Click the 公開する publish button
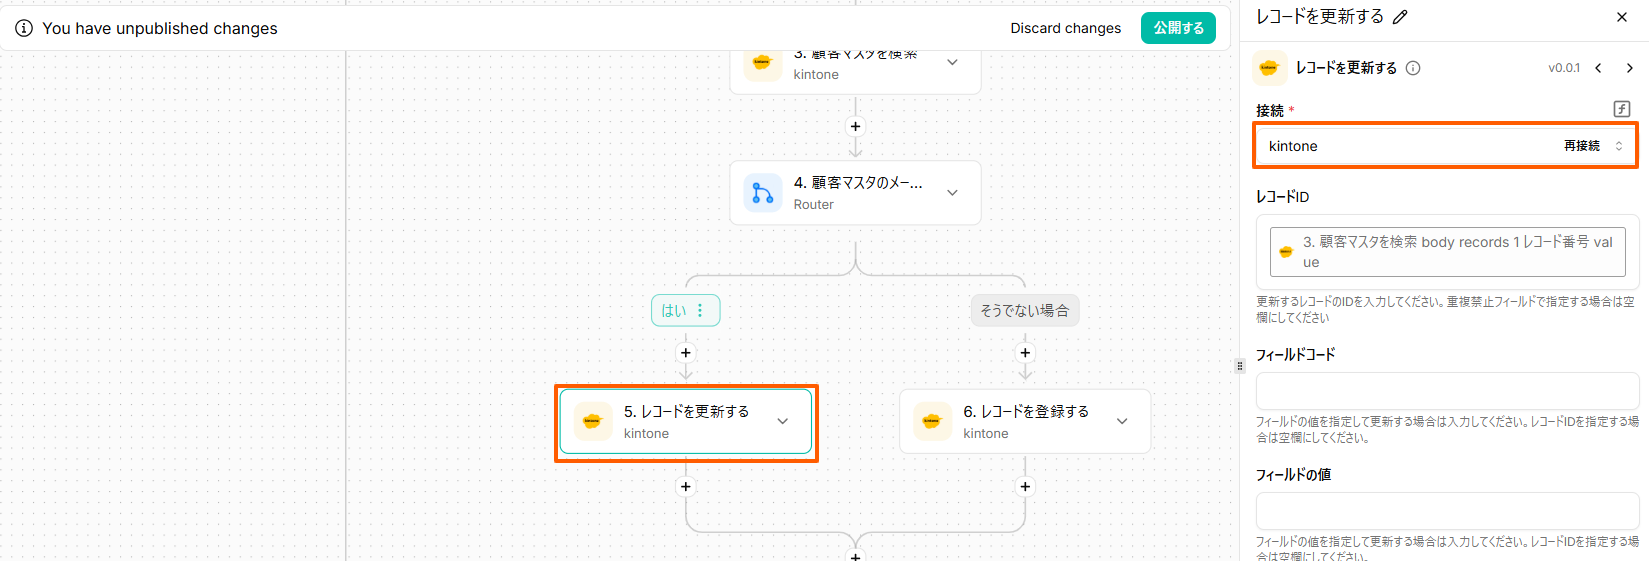 pyautogui.click(x=1178, y=28)
